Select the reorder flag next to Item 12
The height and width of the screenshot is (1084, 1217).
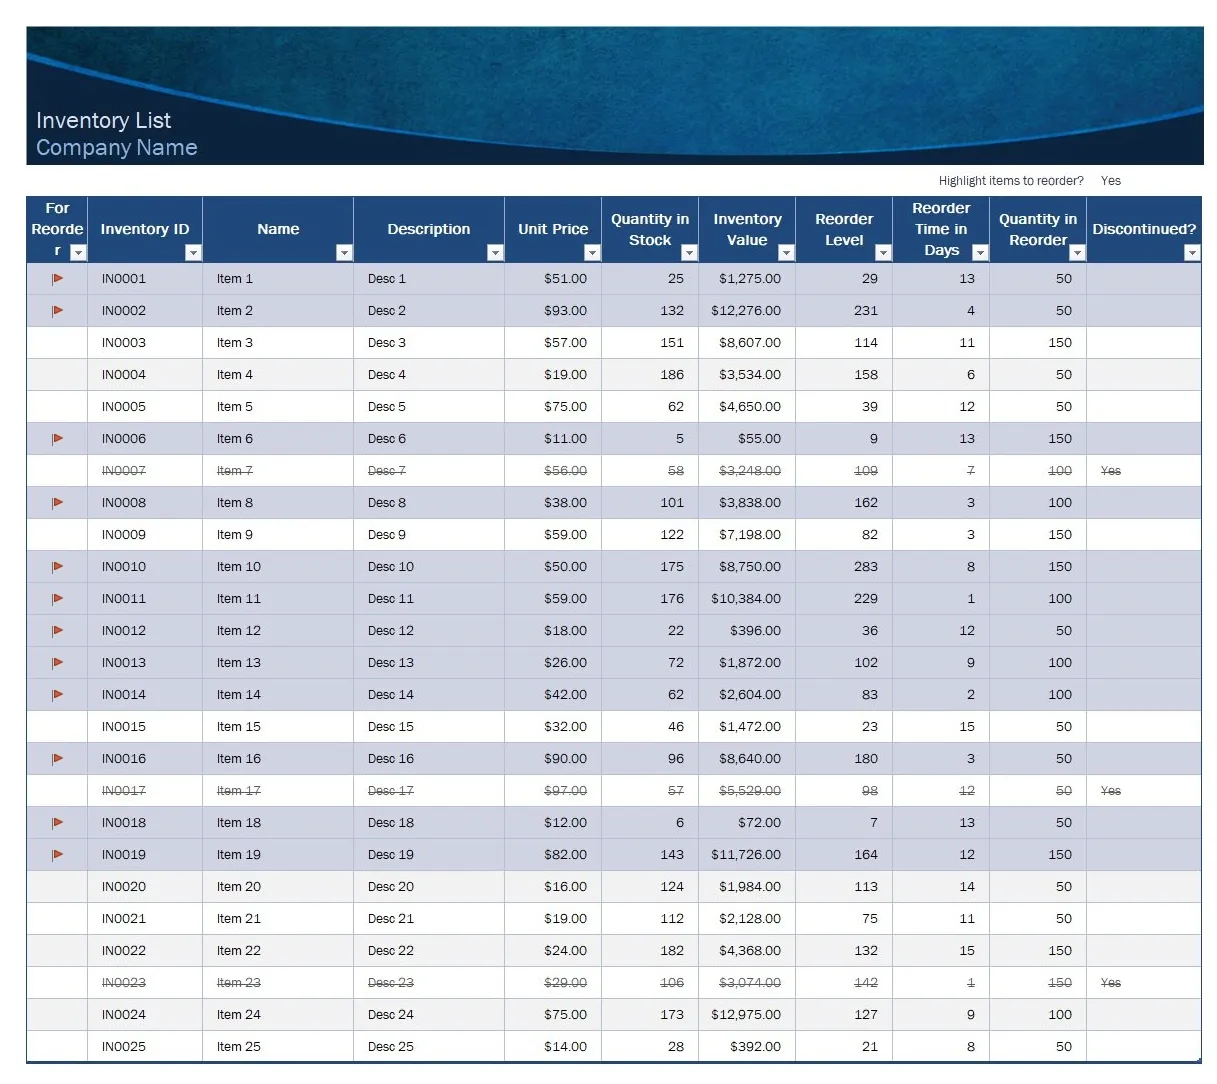[x=57, y=631]
